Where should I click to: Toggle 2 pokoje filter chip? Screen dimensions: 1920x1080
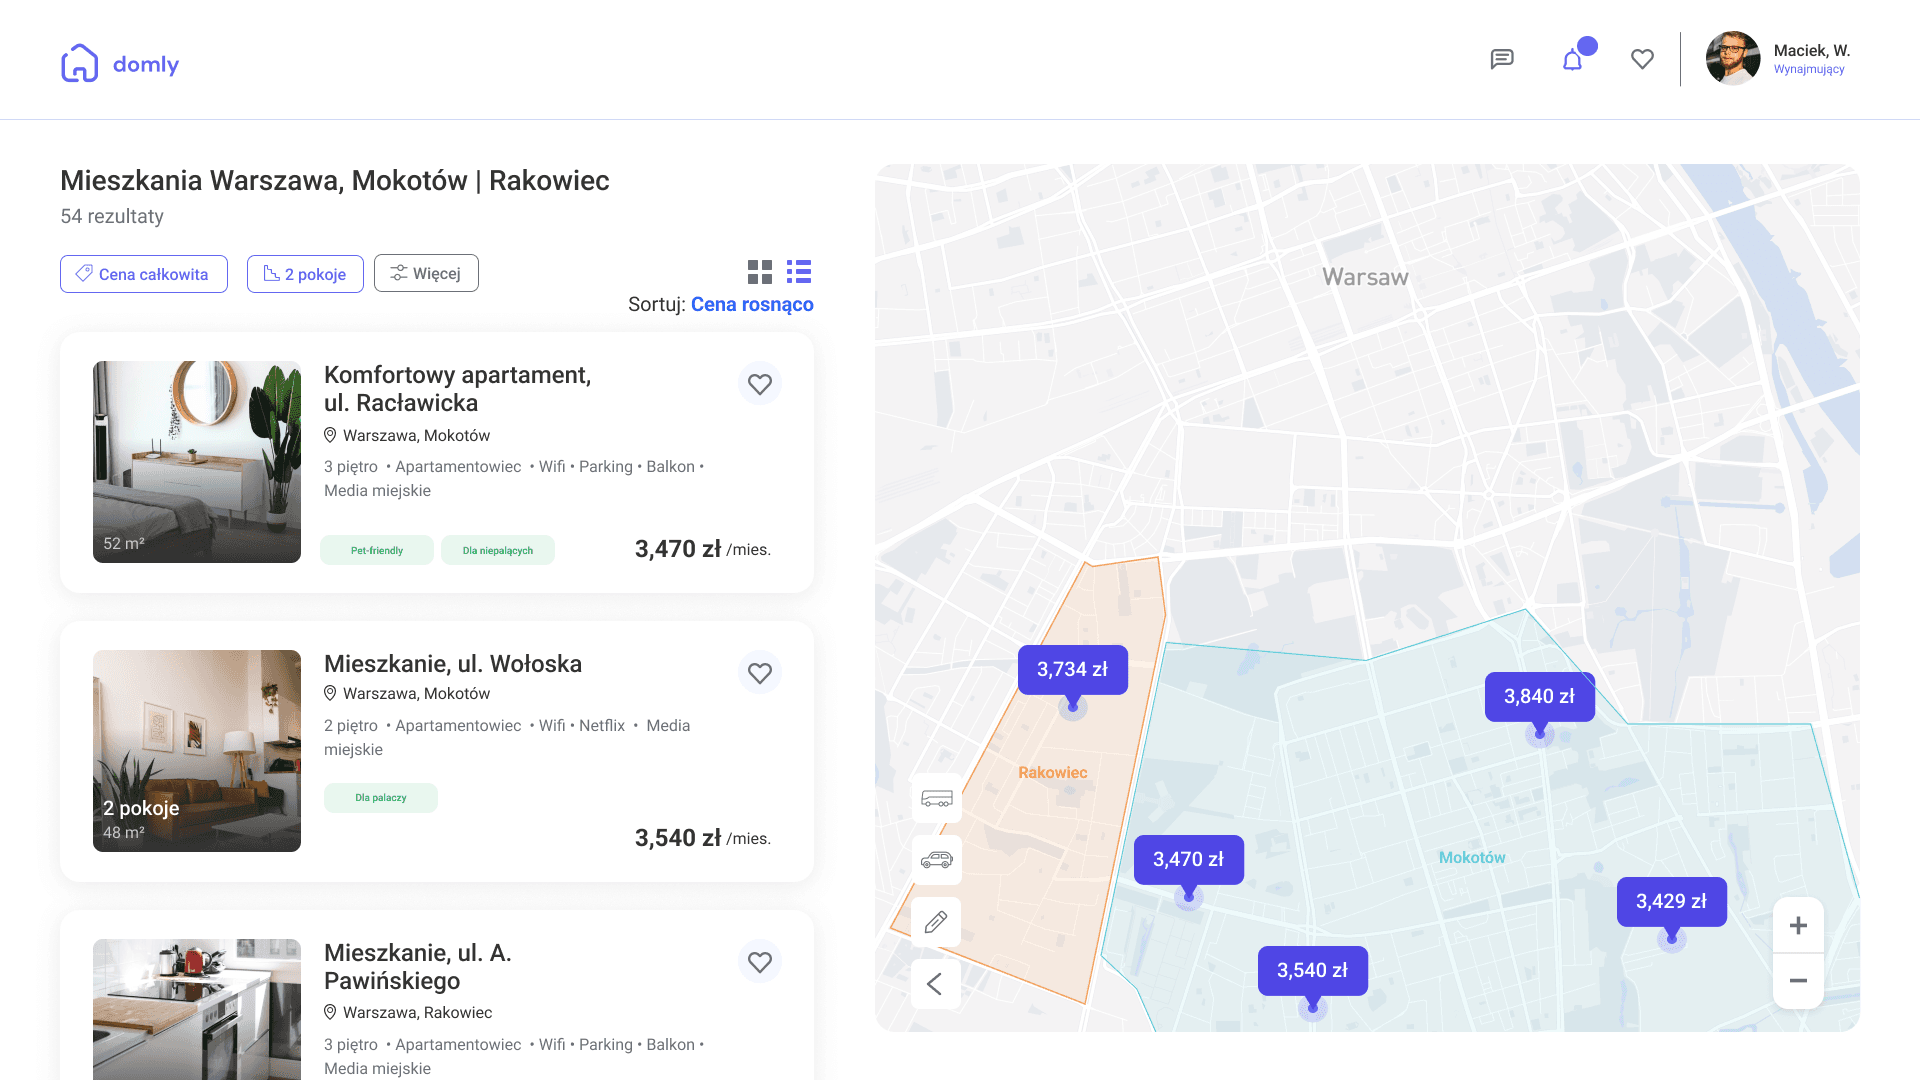click(x=305, y=273)
